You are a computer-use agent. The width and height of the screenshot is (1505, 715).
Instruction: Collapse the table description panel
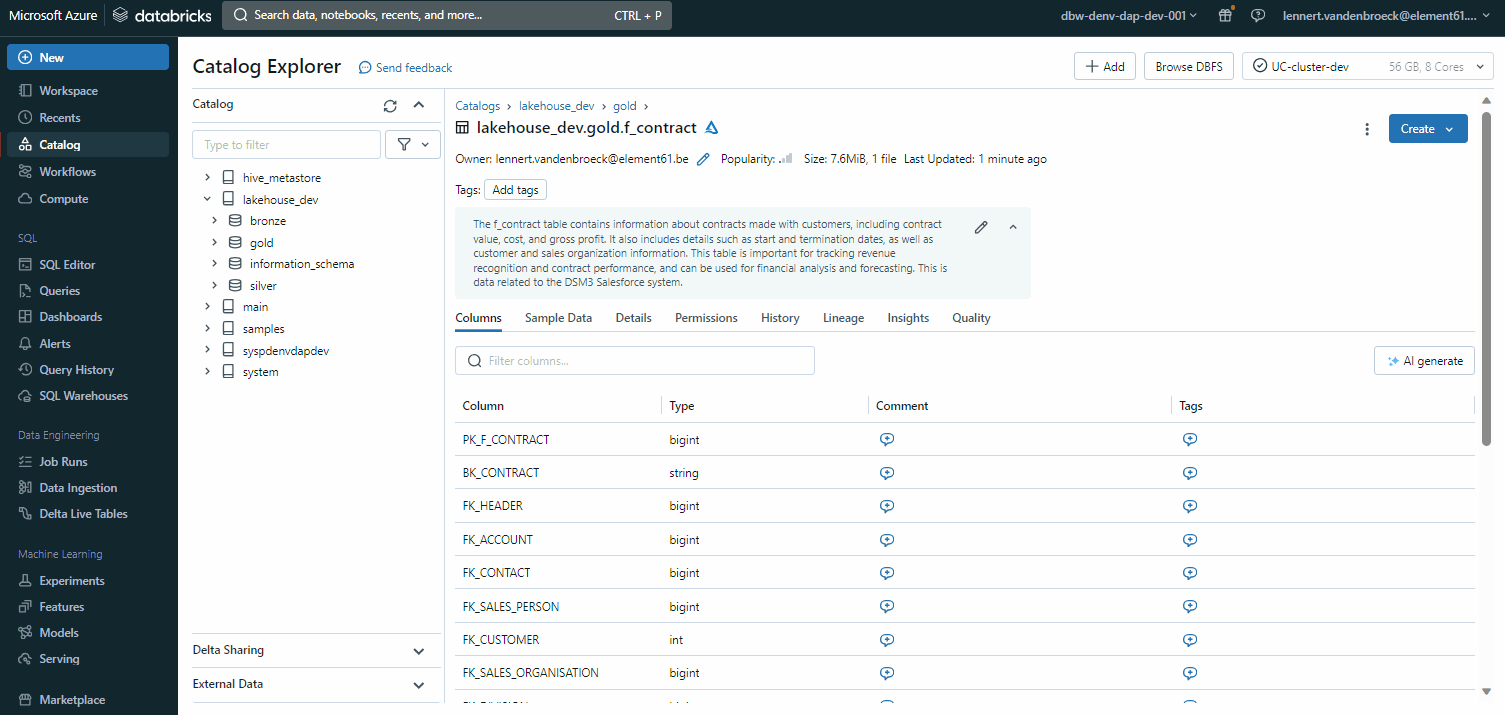[x=1013, y=227]
